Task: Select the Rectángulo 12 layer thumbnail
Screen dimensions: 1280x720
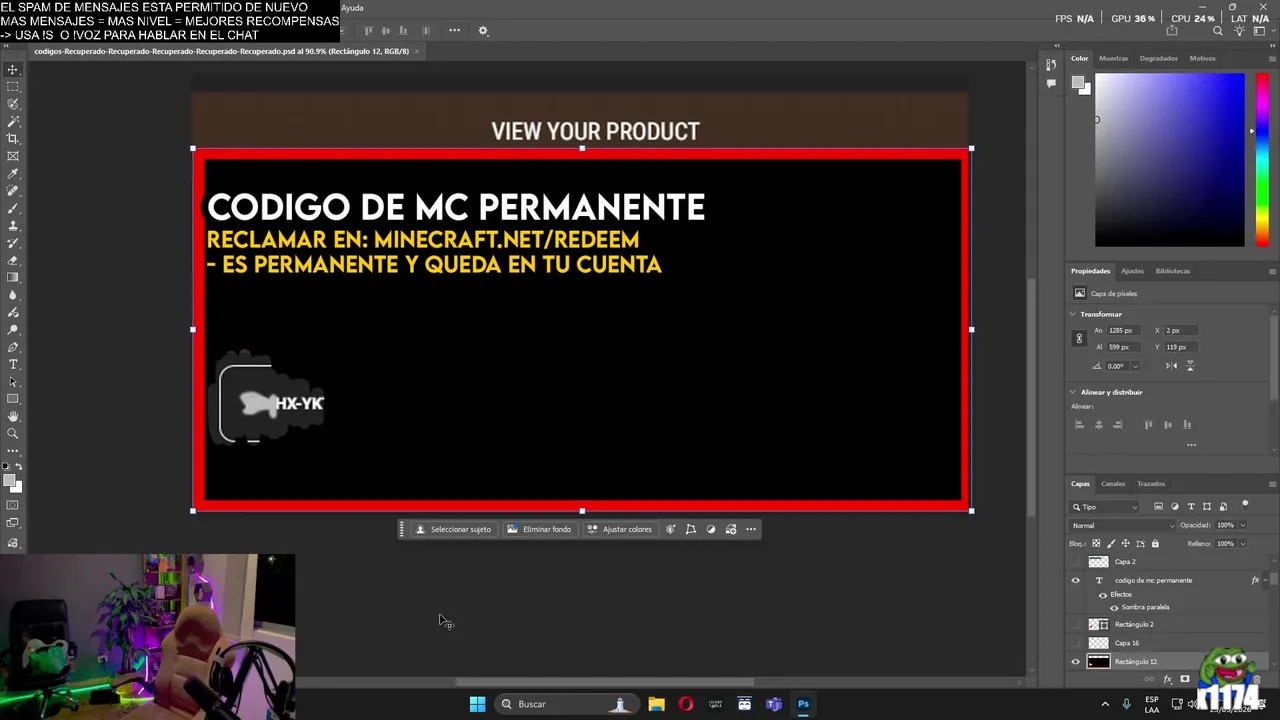Action: point(1098,661)
